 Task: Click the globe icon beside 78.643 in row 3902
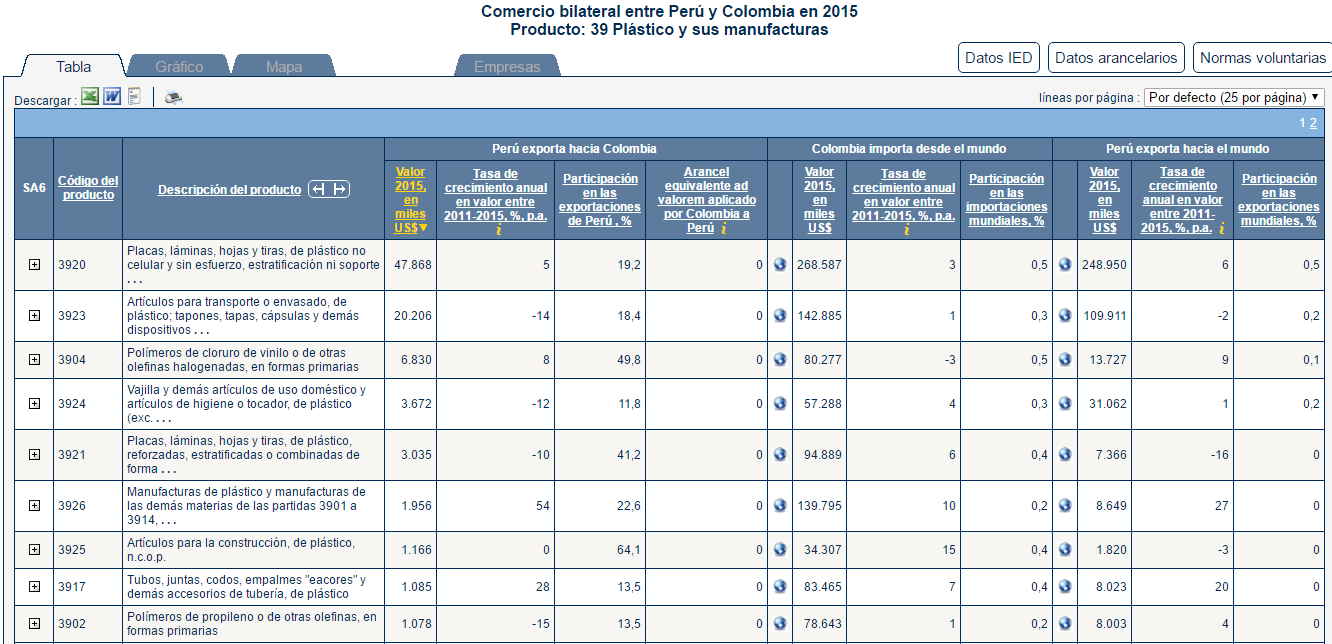[x=780, y=624]
